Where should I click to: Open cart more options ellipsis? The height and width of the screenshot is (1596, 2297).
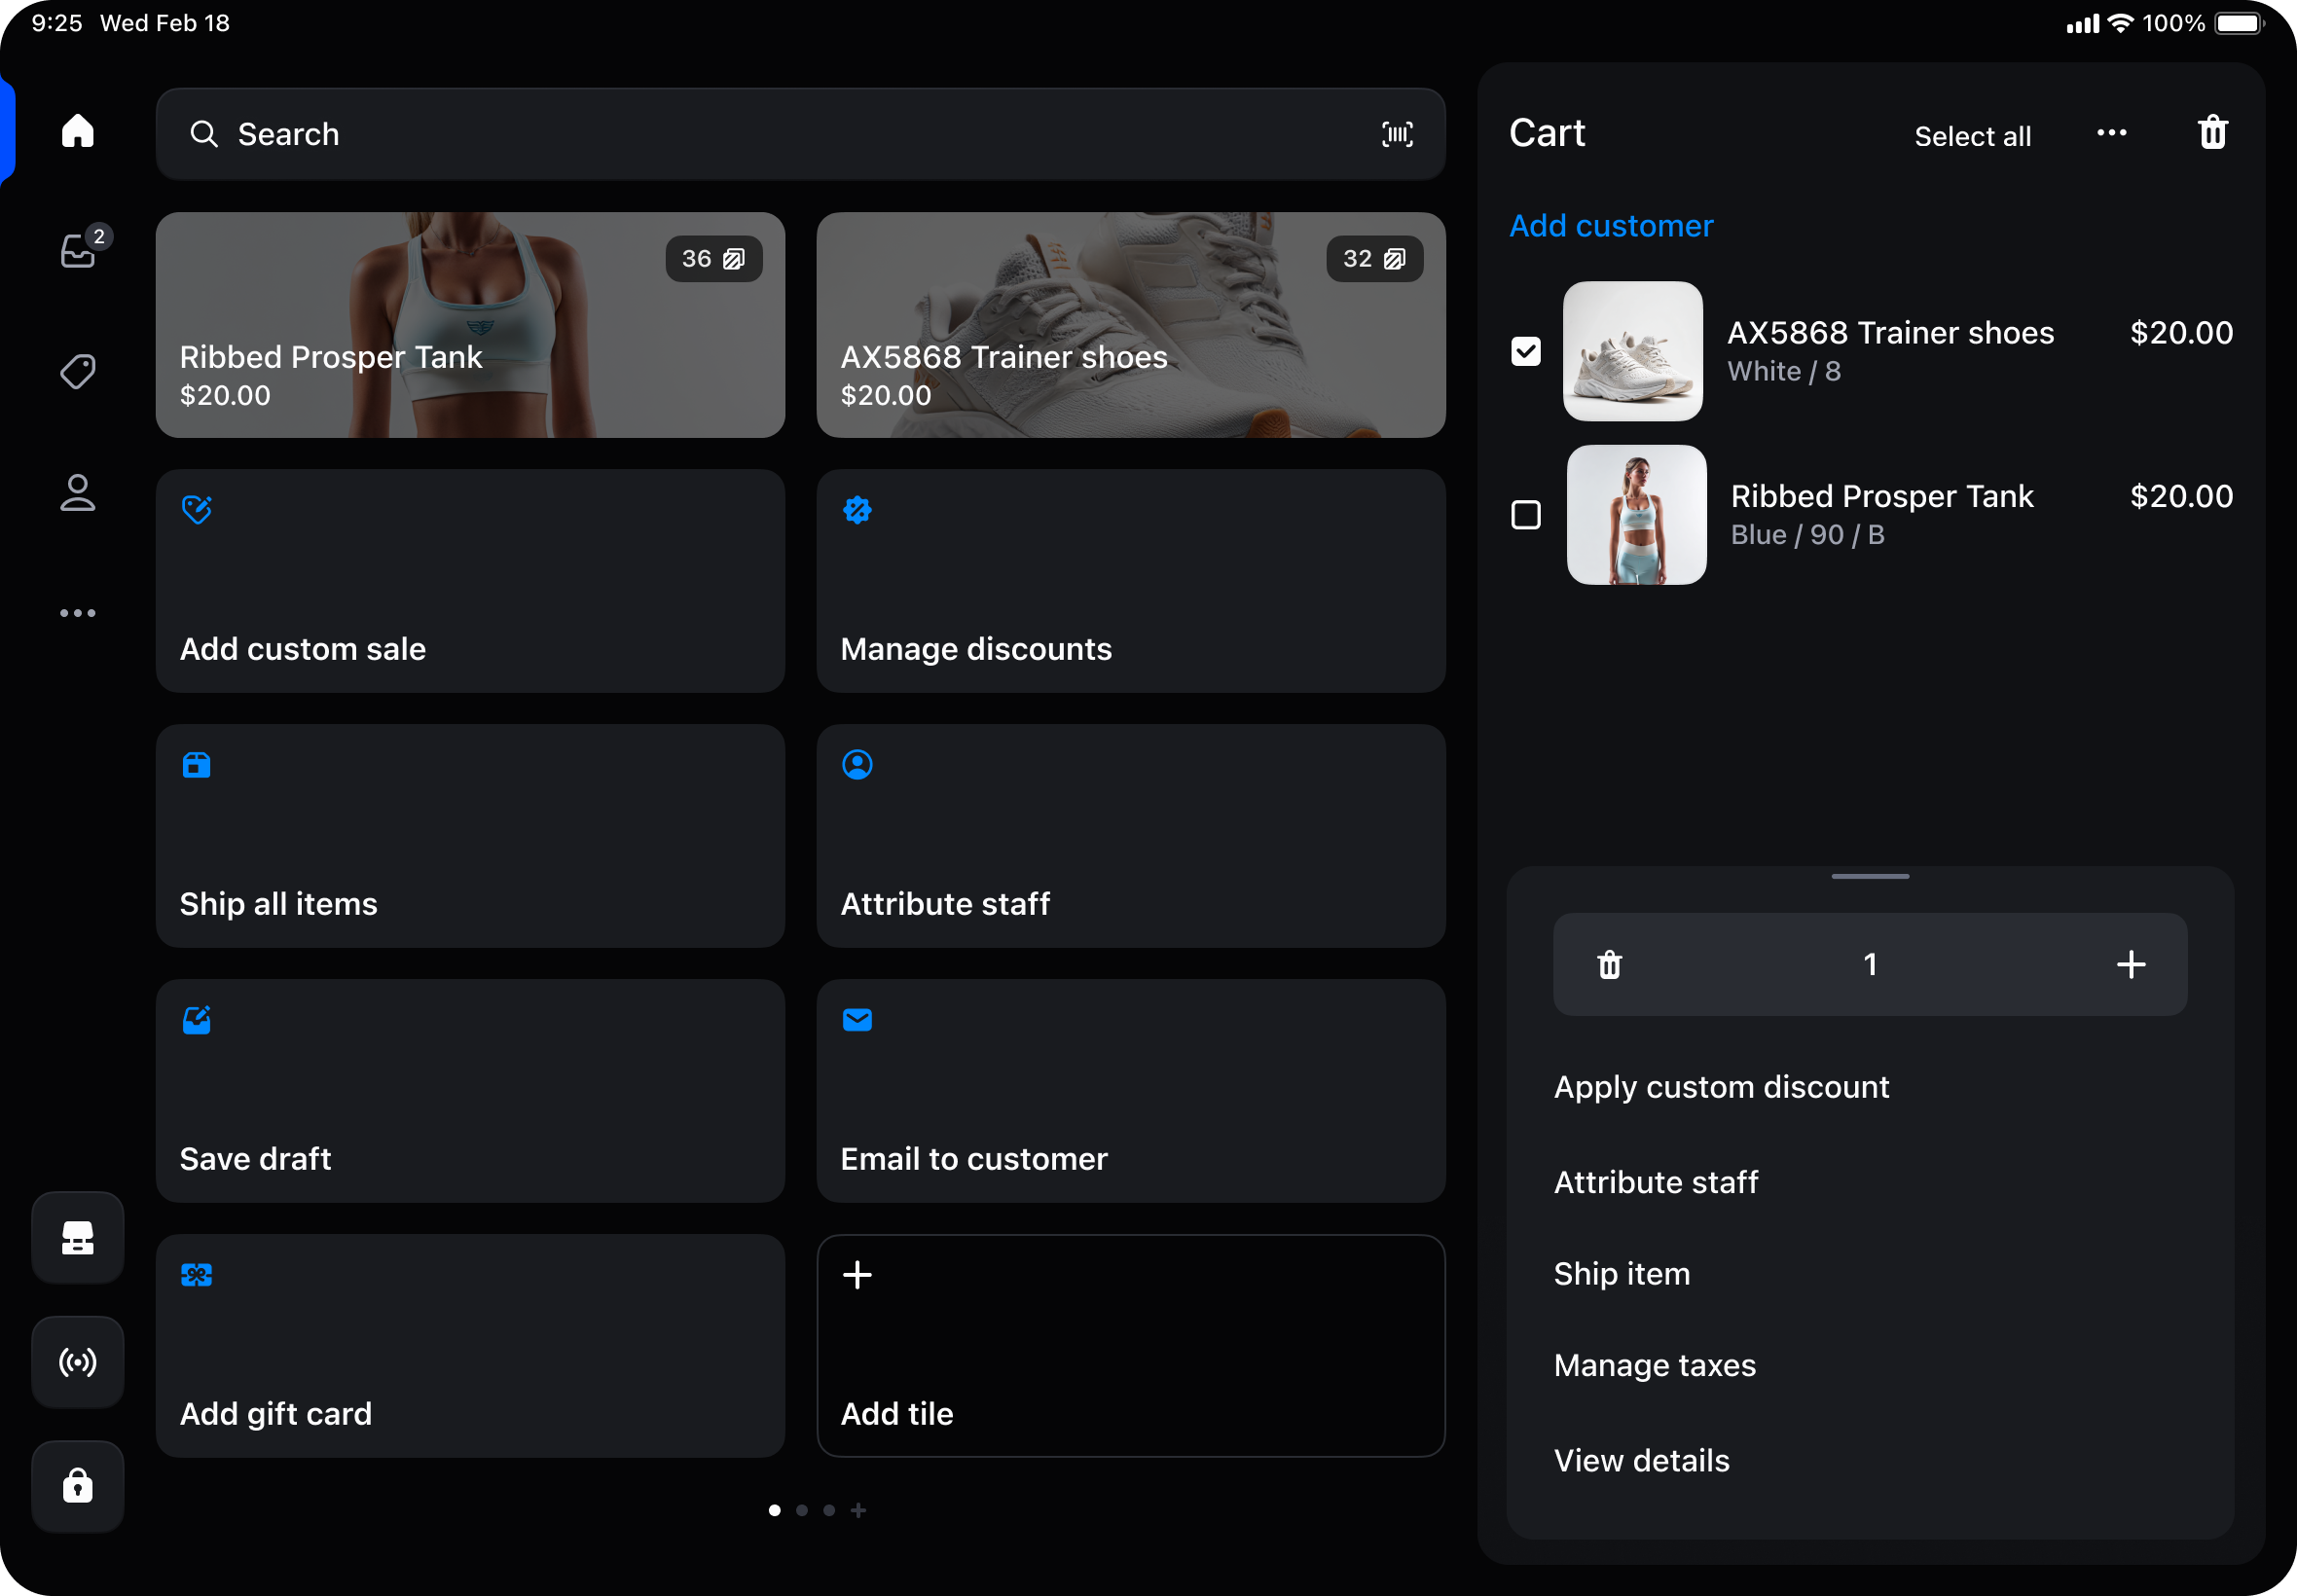point(2111,133)
